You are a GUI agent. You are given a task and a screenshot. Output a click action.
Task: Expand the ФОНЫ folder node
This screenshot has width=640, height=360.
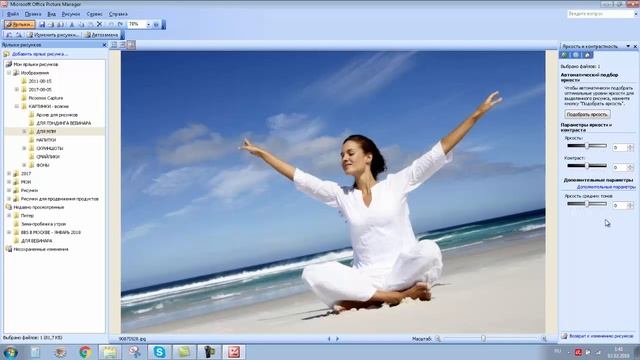point(24,165)
